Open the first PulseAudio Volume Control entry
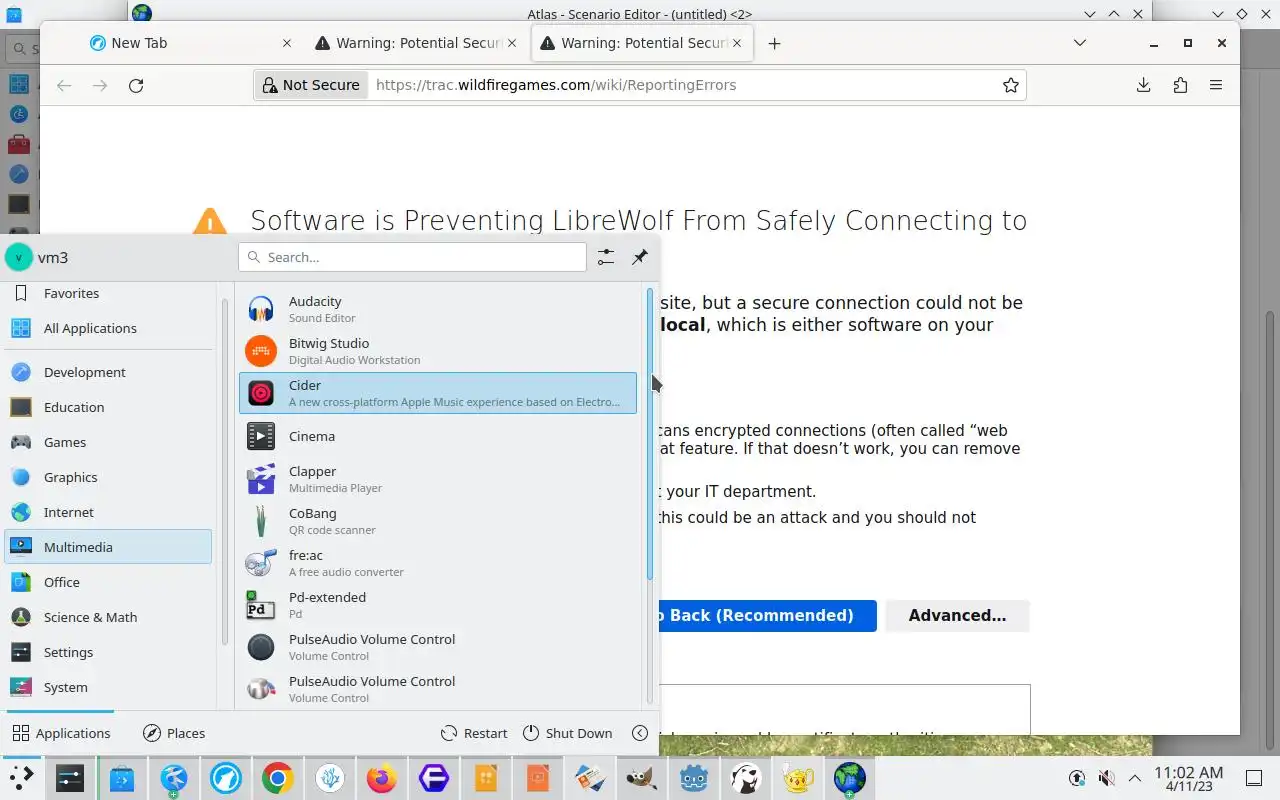Screen dimensions: 1280x800 pyautogui.click(x=438, y=647)
